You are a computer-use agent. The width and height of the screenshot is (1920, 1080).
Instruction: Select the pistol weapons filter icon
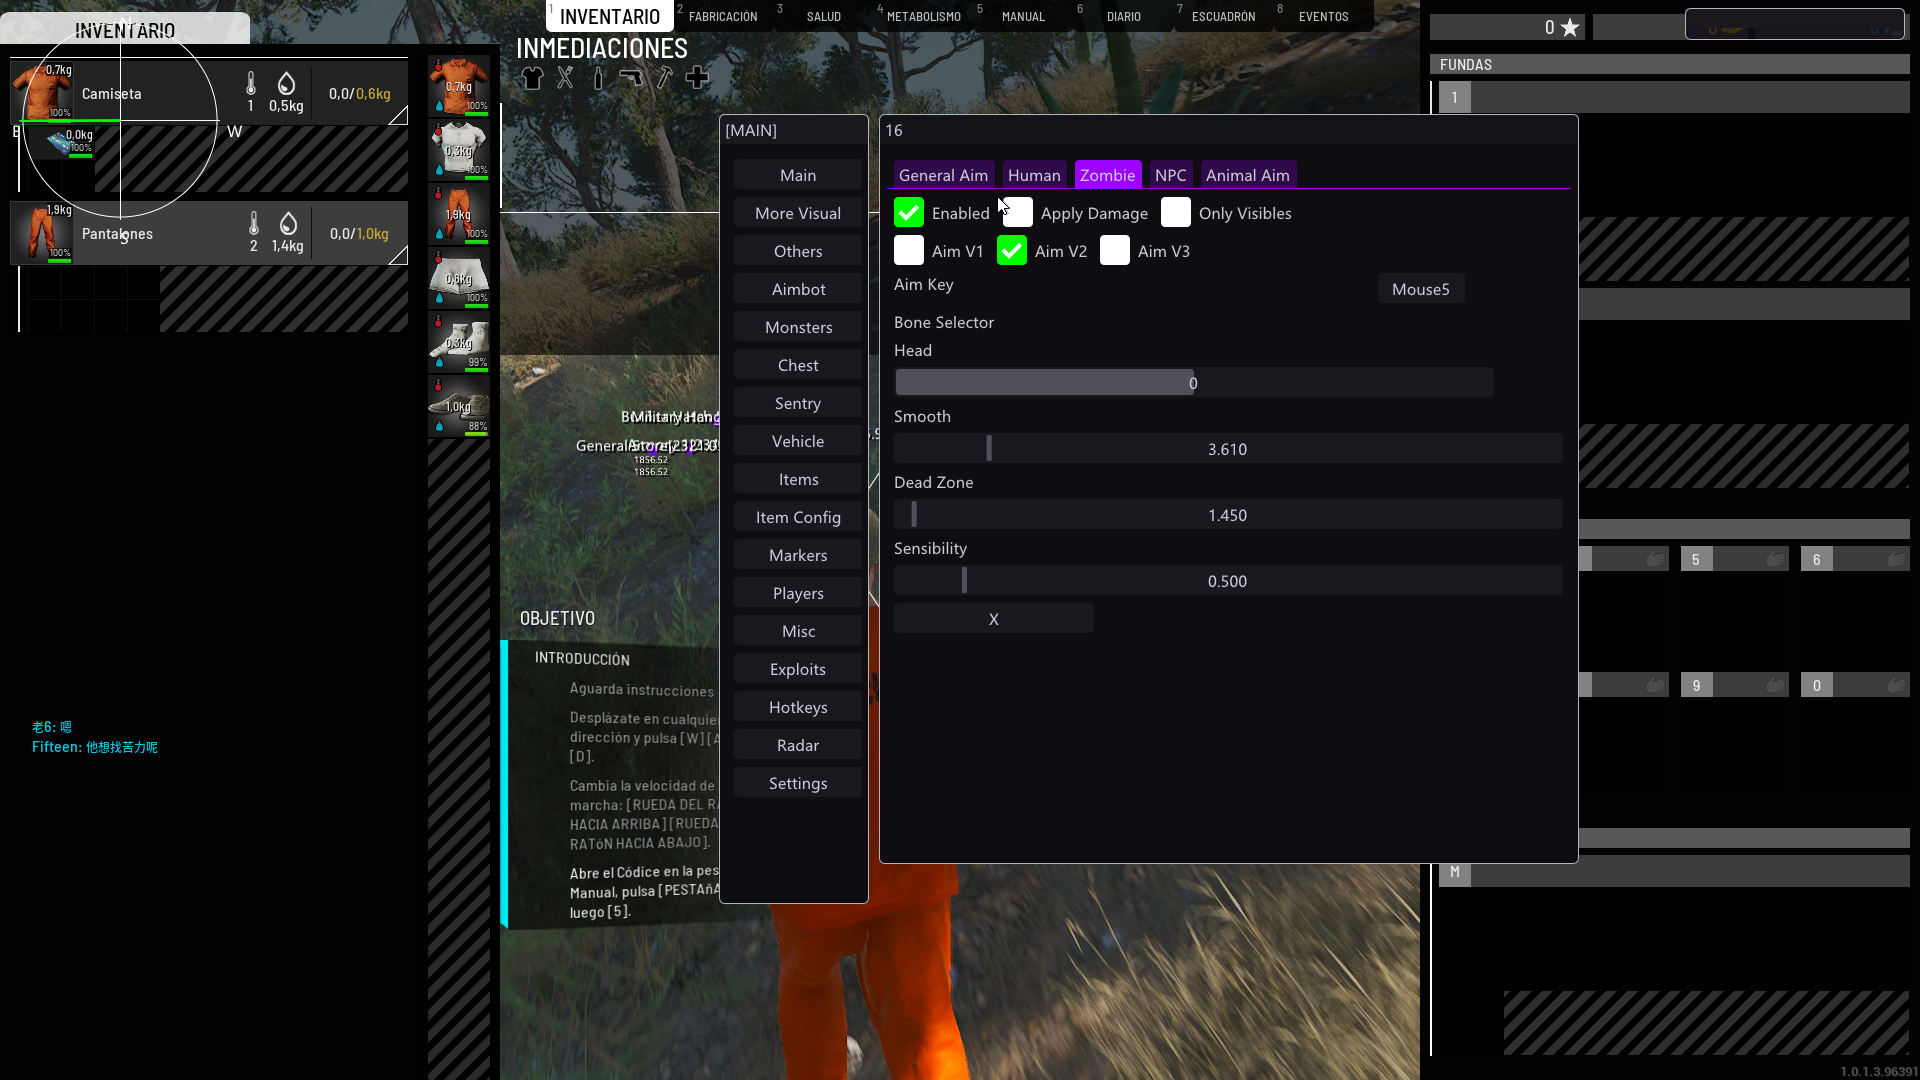coord(631,78)
